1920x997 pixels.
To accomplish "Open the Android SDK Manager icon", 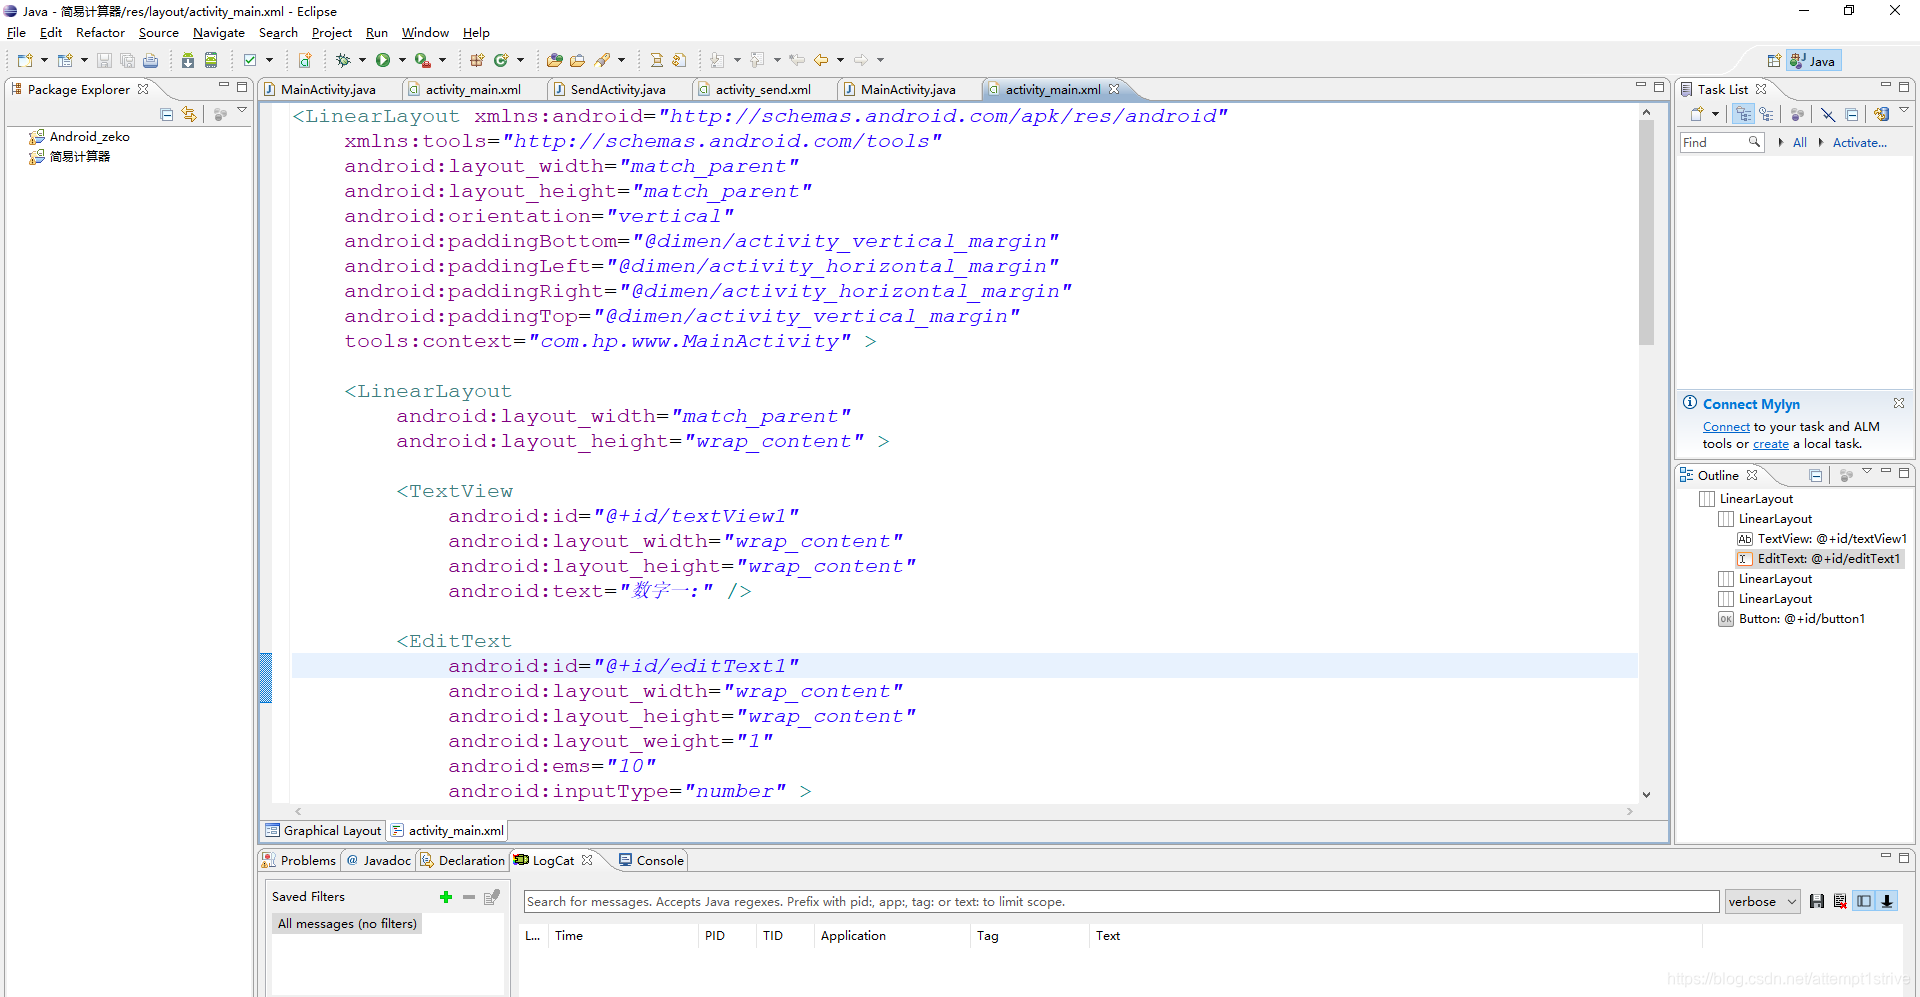I will (187, 60).
